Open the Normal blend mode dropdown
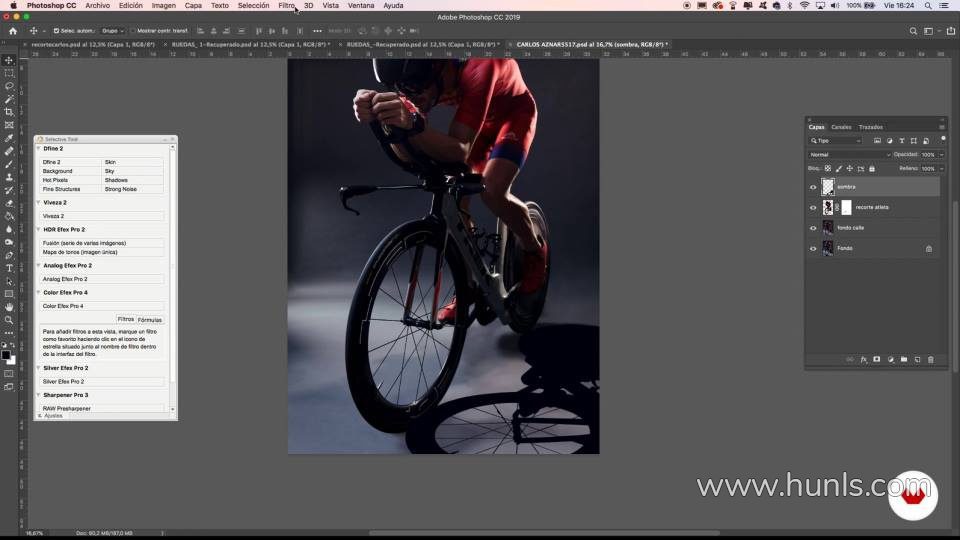Image resolution: width=960 pixels, height=540 pixels. click(x=849, y=155)
